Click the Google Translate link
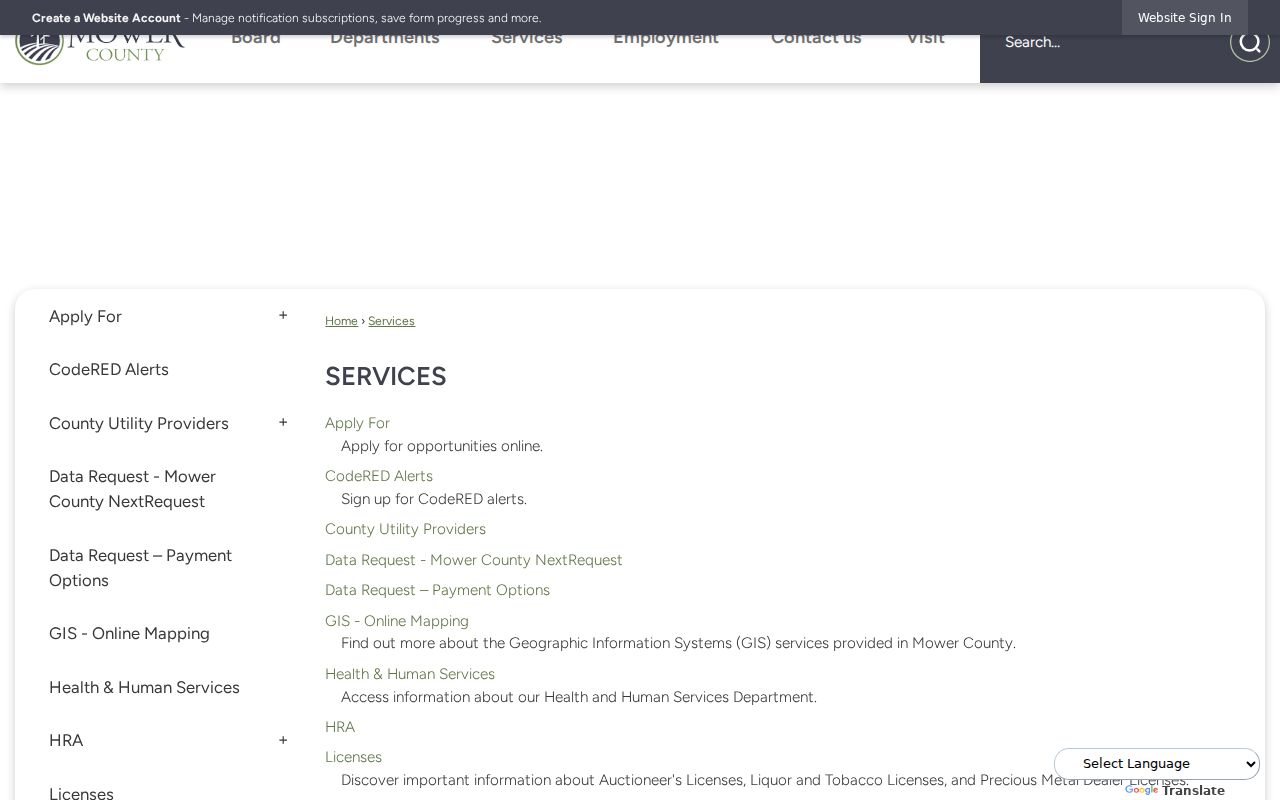 click(x=1175, y=791)
